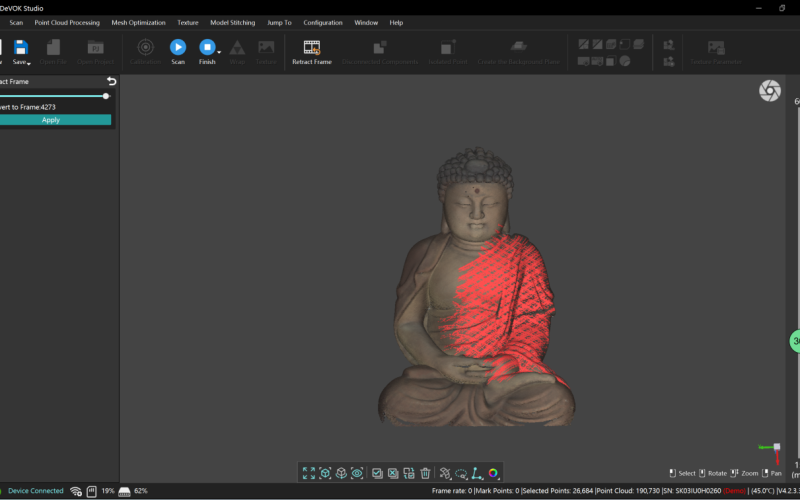Image resolution: width=800 pixels, height=500 pixels.
Task: Click the lasso selection tool icon
Action: point(461,473)
